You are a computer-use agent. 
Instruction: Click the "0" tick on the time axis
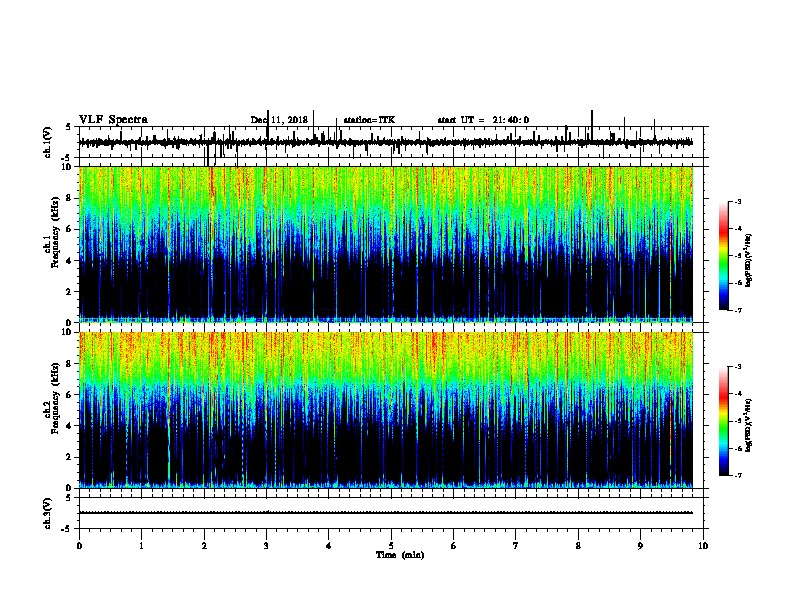(x=79, y=546)
